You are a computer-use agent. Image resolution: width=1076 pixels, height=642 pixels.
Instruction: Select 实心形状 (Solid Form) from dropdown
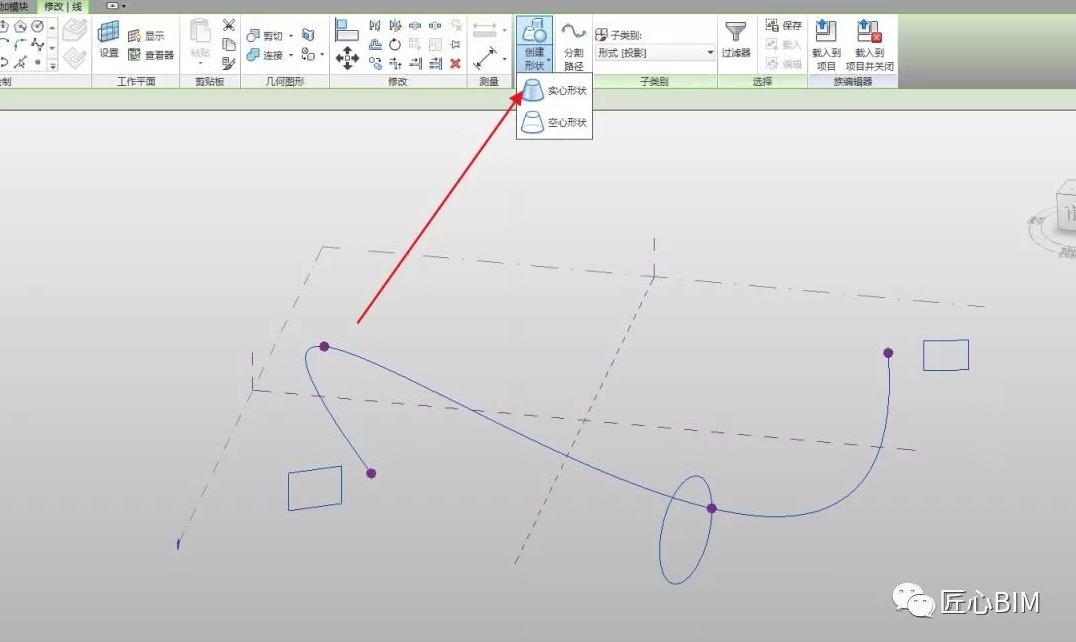pyautogui.click(x=554, y=91)
